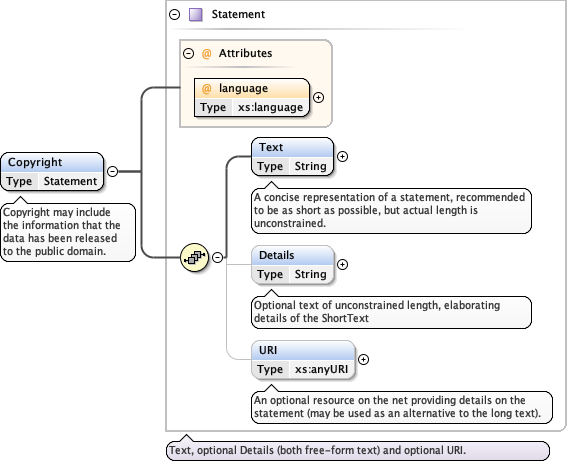Click the orange @ icon beside Attributes
The width and height of the screenshot is (568, 464).
[206, 54]
